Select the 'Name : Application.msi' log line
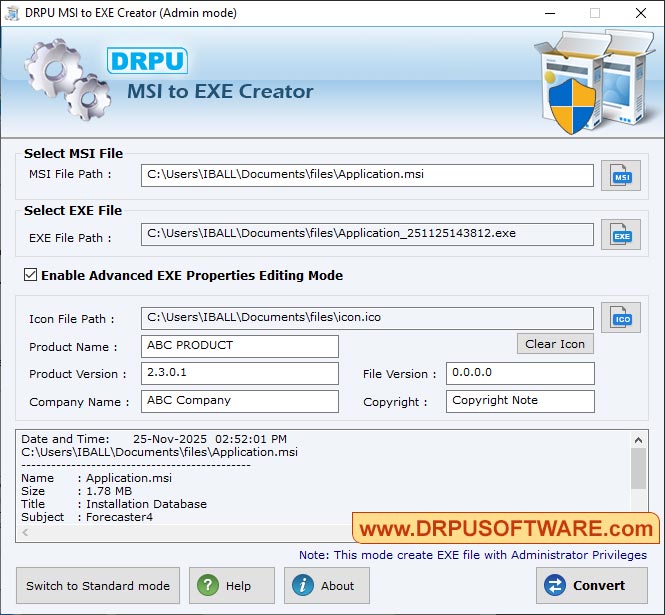 (x=97, y=478)
